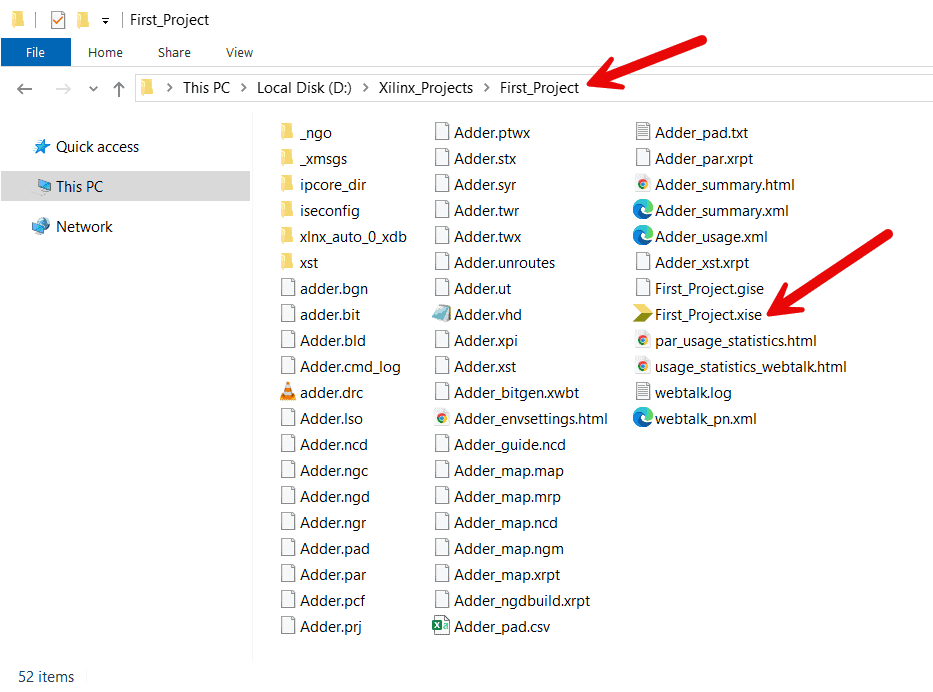
Task: Open the Adder_summary.html report
Action: pyautogui.click(x=727, y=184)
